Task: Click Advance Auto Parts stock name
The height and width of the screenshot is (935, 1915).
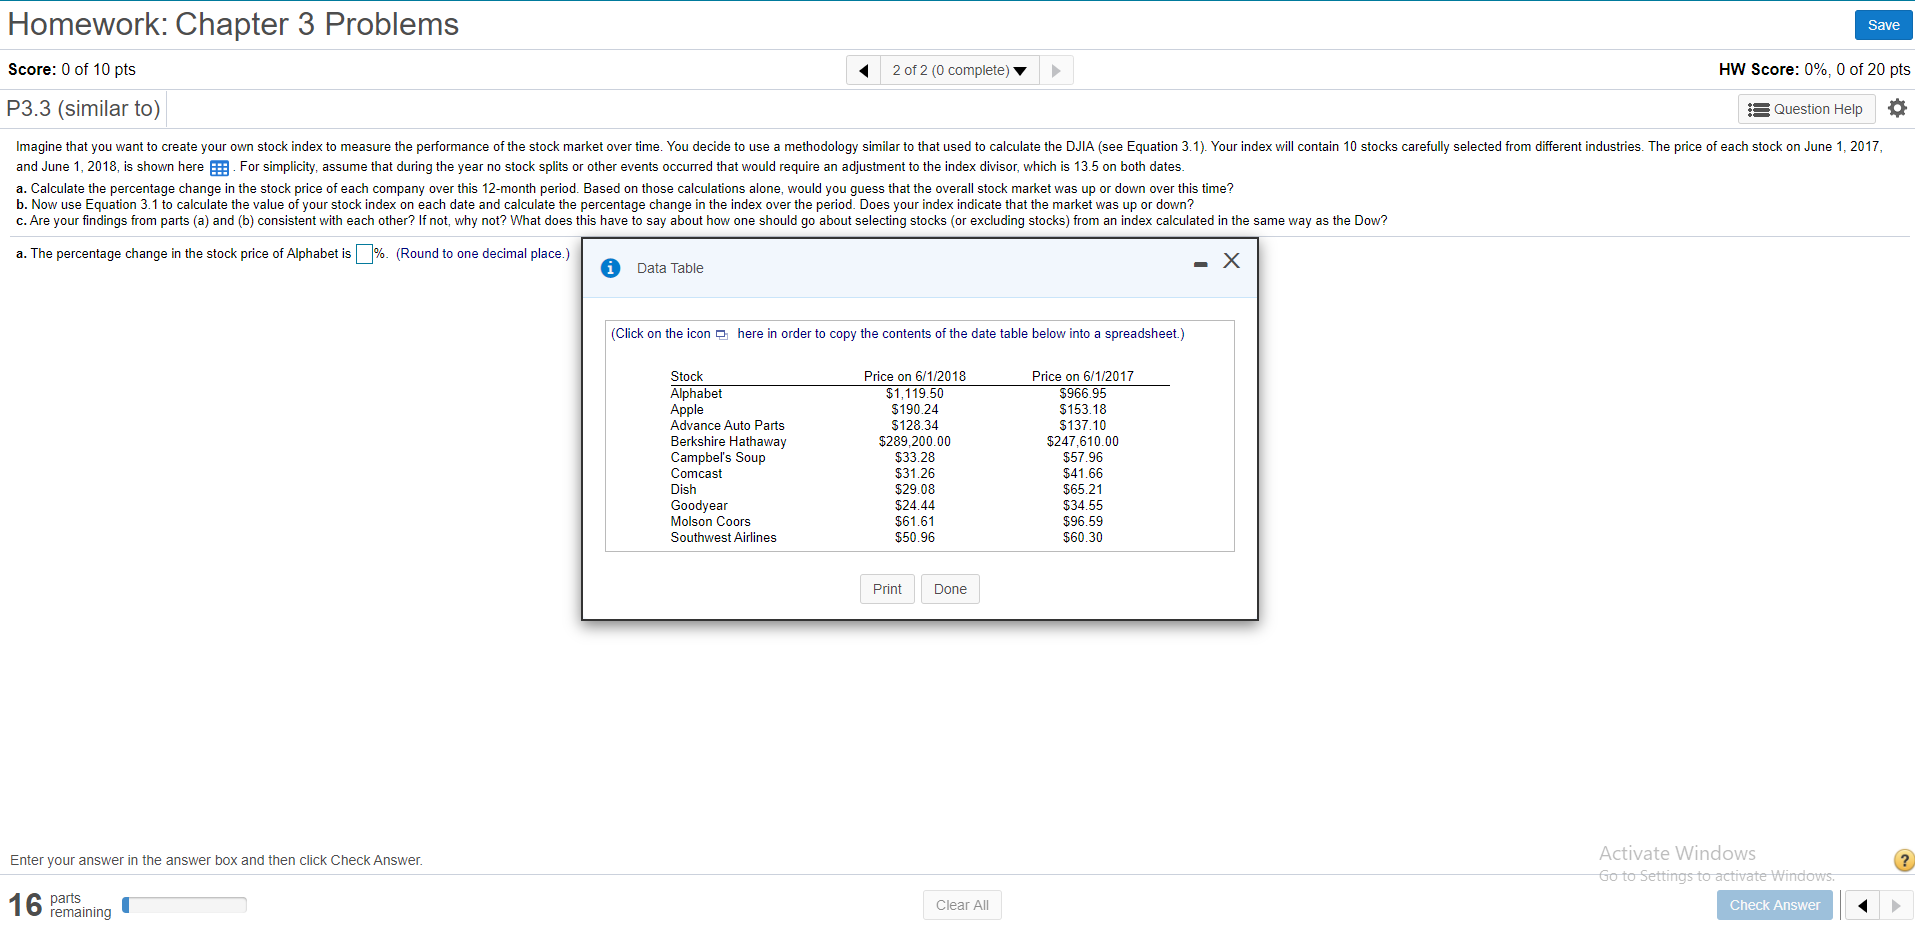Action: [727, 426]
